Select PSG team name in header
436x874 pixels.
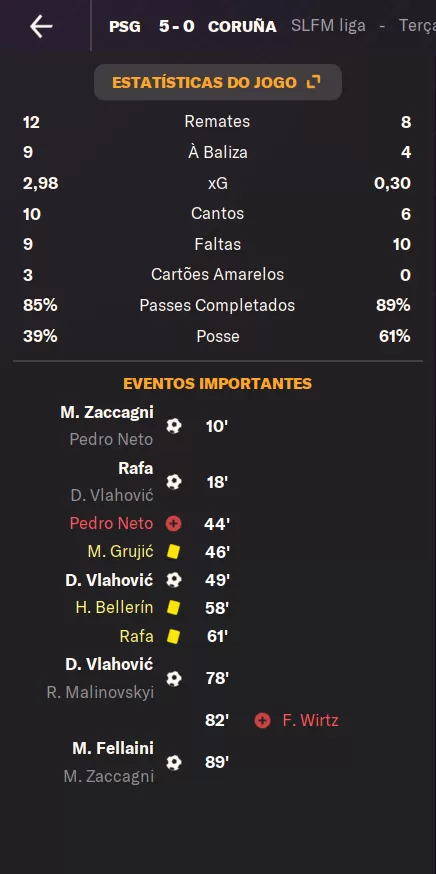[x=125, y=26]
